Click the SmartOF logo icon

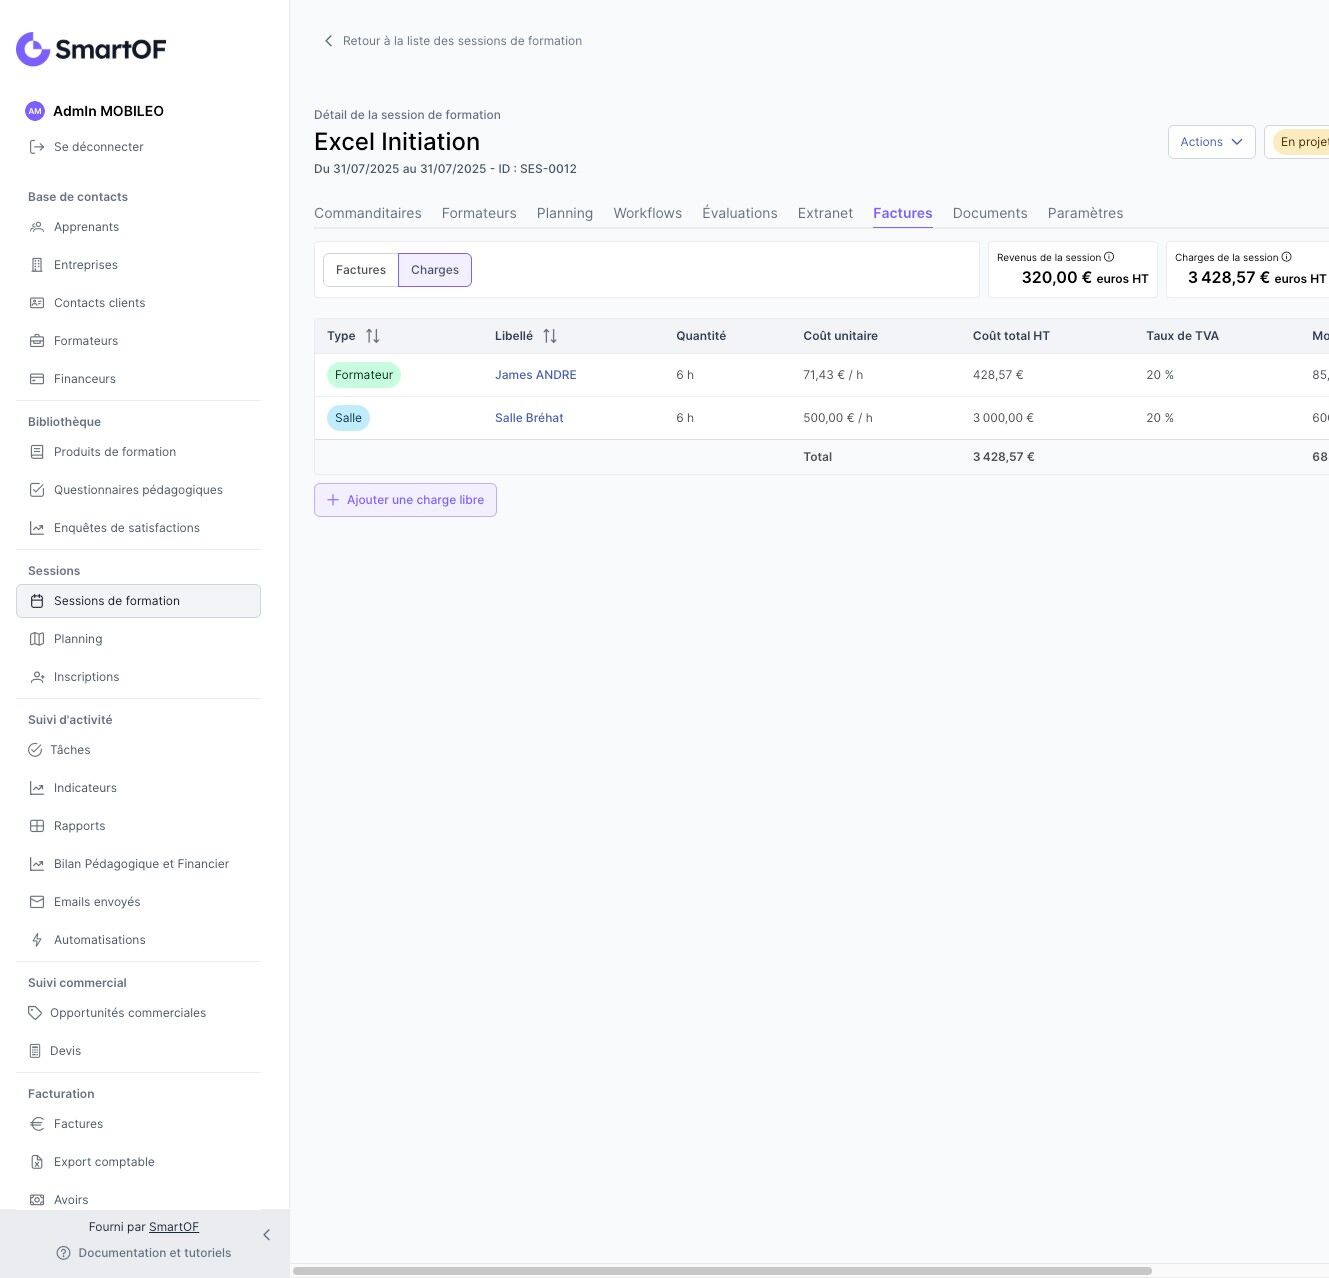(x=33, y=49)
